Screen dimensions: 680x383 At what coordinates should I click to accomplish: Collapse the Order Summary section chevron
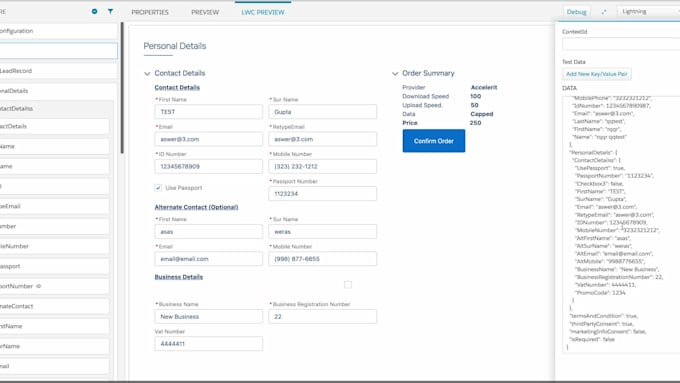click(x=395, y=74)
